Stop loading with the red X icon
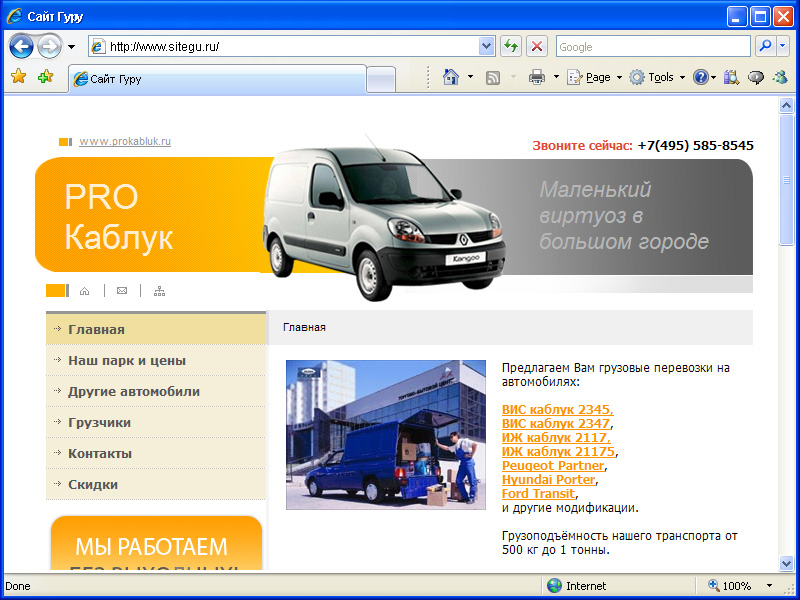The image size is (800, 600). [x=536, y=47]
